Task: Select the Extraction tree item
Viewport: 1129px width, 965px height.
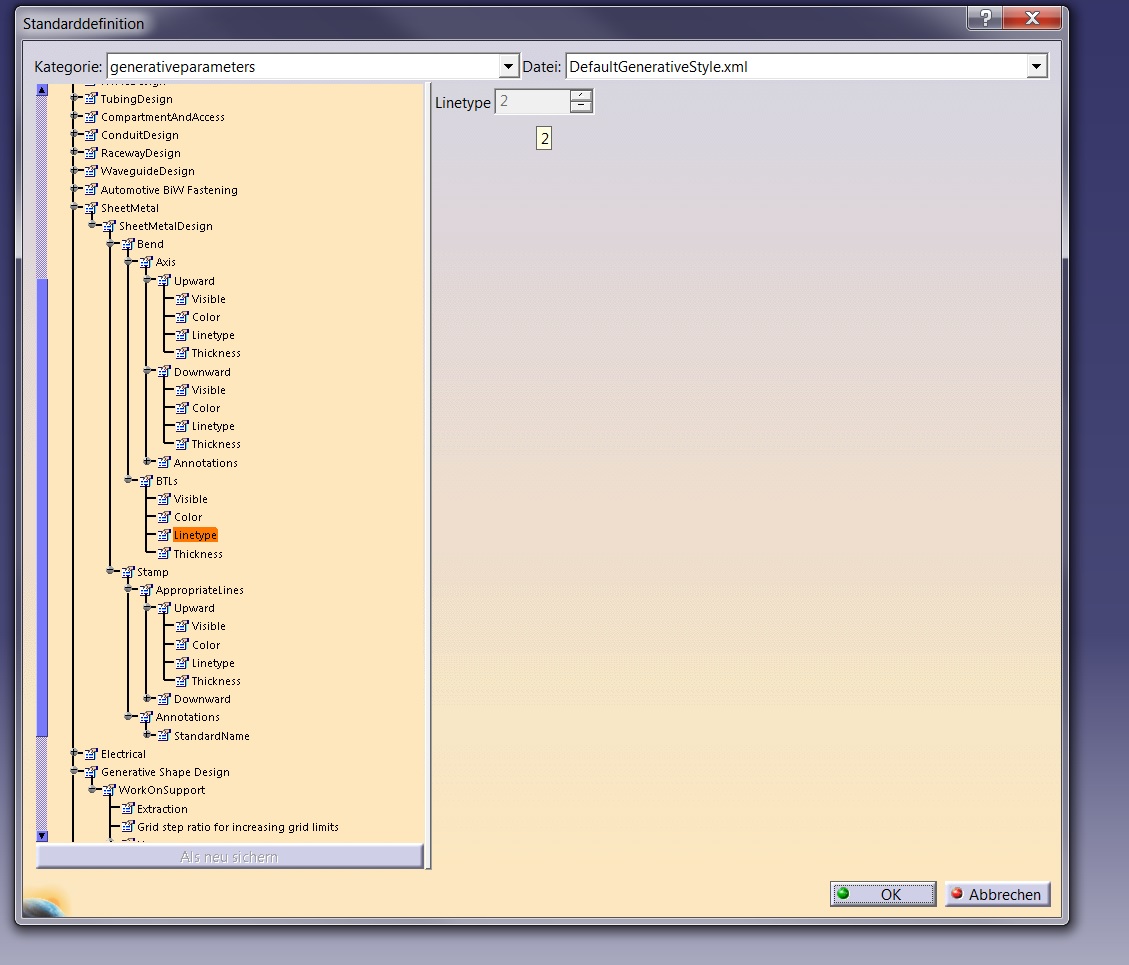Action: coord(162,809)
